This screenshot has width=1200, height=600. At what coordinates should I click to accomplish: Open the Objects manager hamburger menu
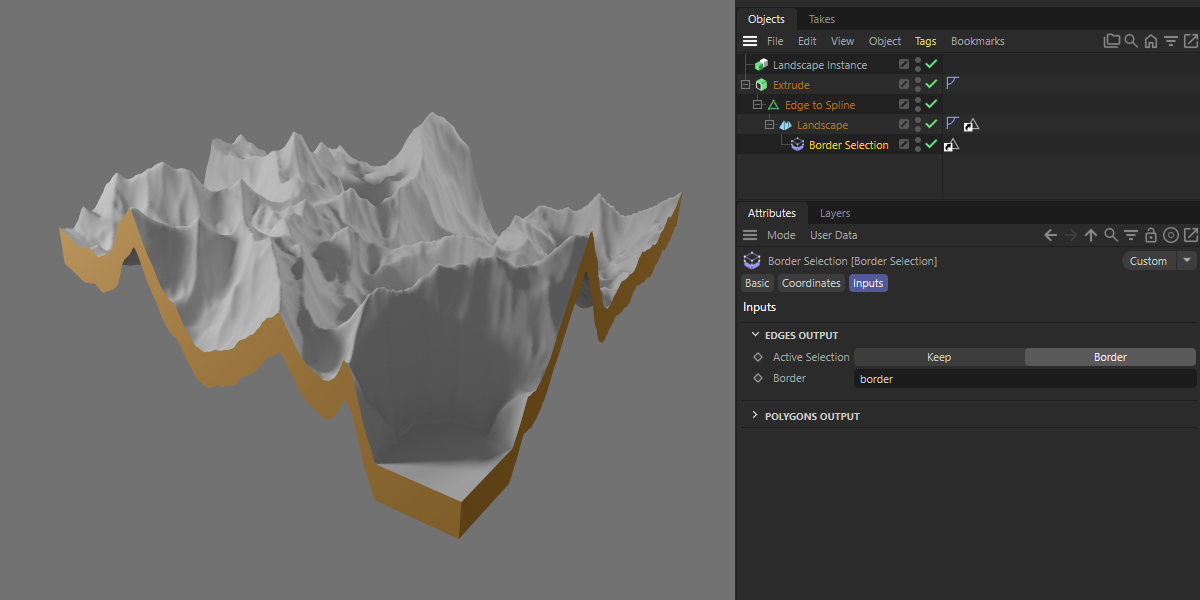[750, 41]
